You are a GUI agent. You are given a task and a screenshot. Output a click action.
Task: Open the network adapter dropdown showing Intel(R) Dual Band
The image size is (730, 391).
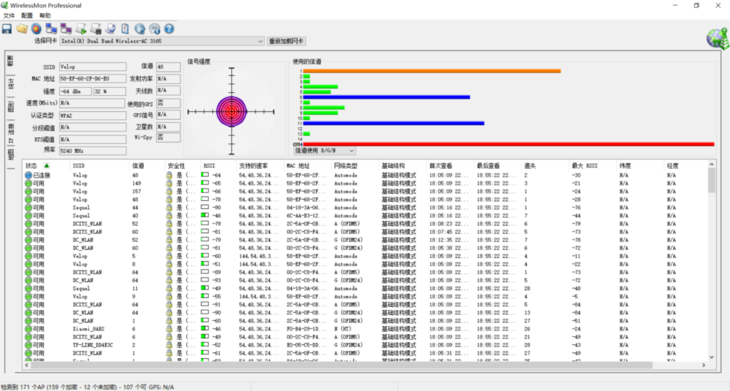coord(162,41)
